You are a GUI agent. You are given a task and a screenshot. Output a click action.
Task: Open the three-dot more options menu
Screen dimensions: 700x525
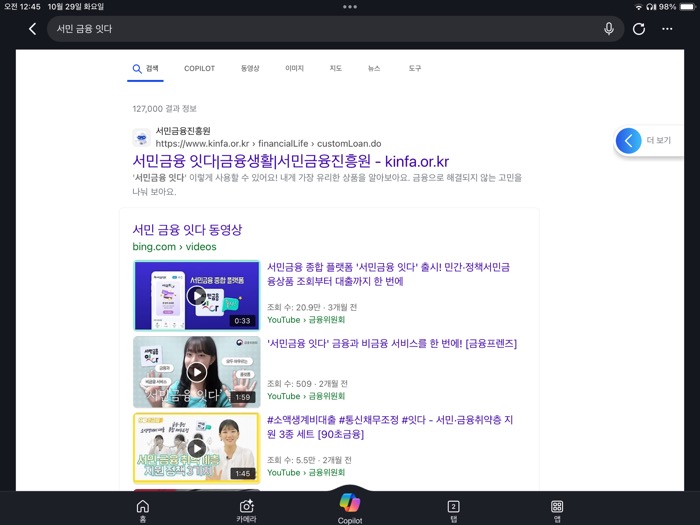[667, 29]
